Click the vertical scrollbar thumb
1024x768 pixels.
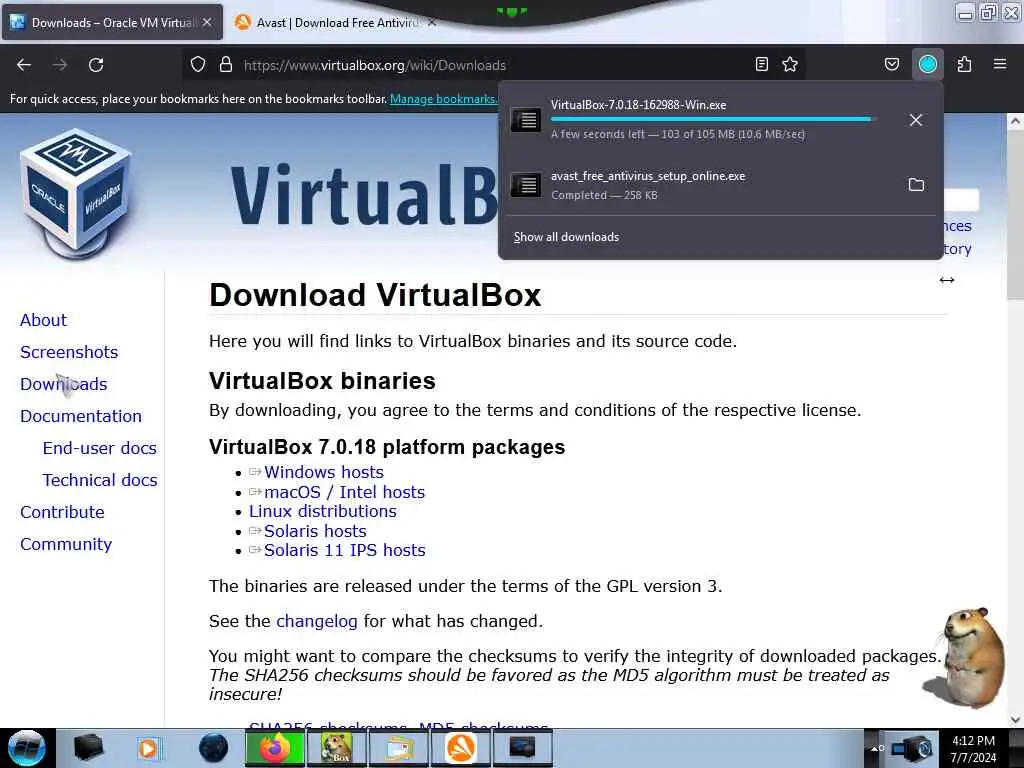pyautogui.click(x=1015, y=216)
